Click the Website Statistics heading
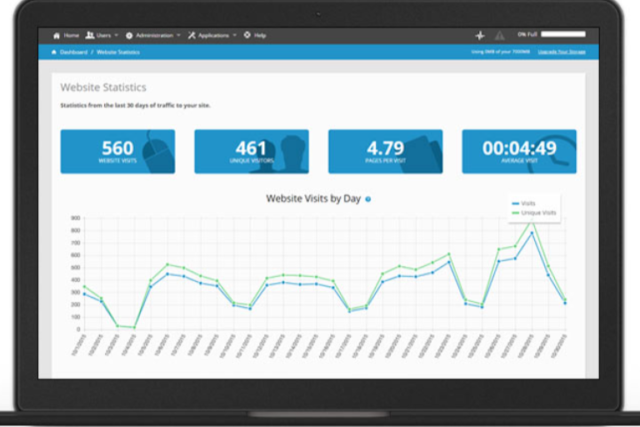 (x=103, y=87)
